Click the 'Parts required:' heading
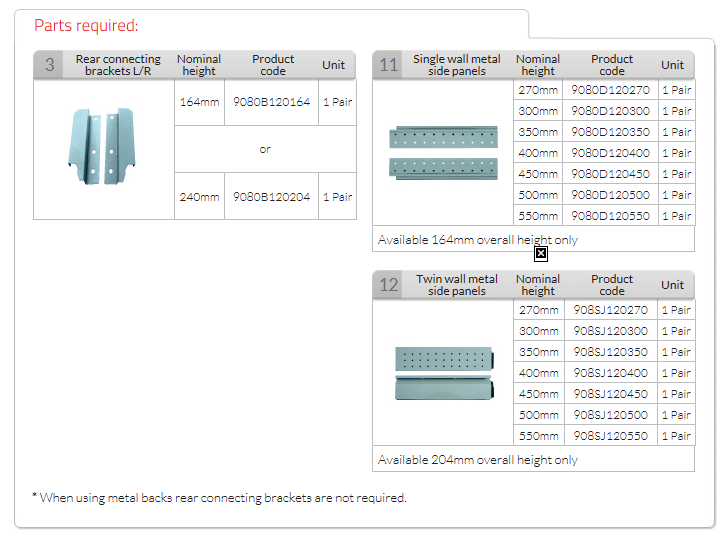This screenshot has width=728, height=540. (86, 26)
